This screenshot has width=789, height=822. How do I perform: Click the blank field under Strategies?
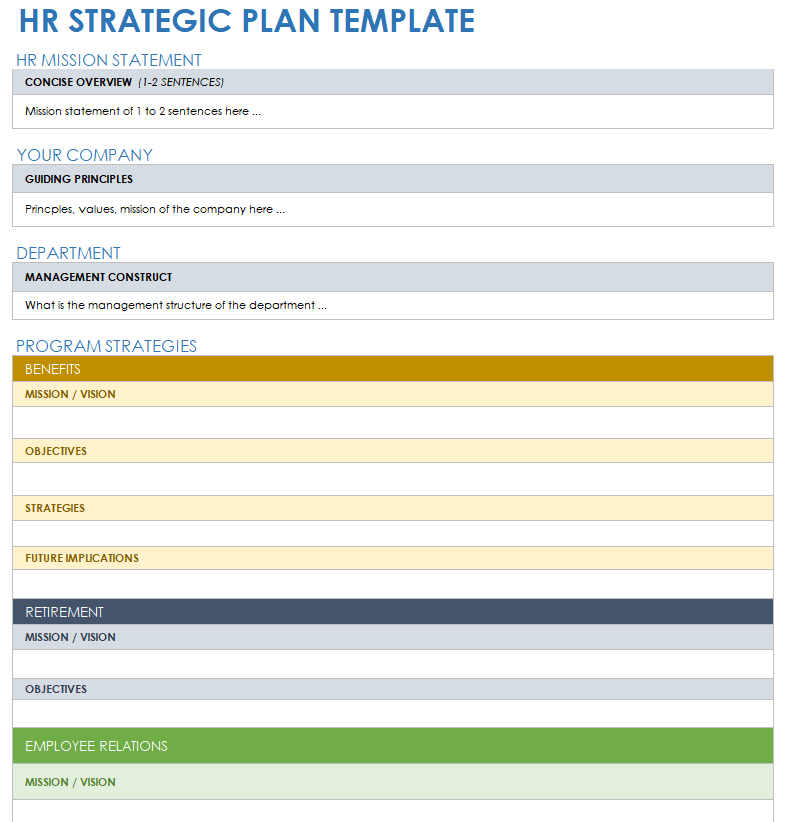coord(392,533)
